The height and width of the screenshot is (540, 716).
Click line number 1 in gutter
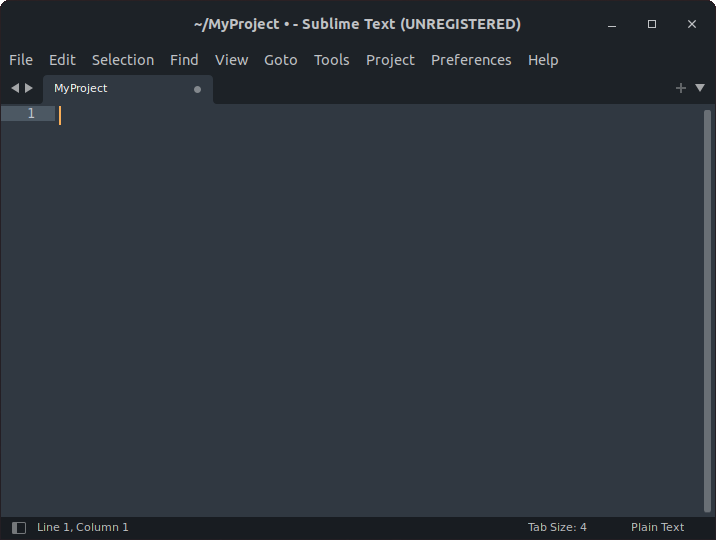click(31, 113)
